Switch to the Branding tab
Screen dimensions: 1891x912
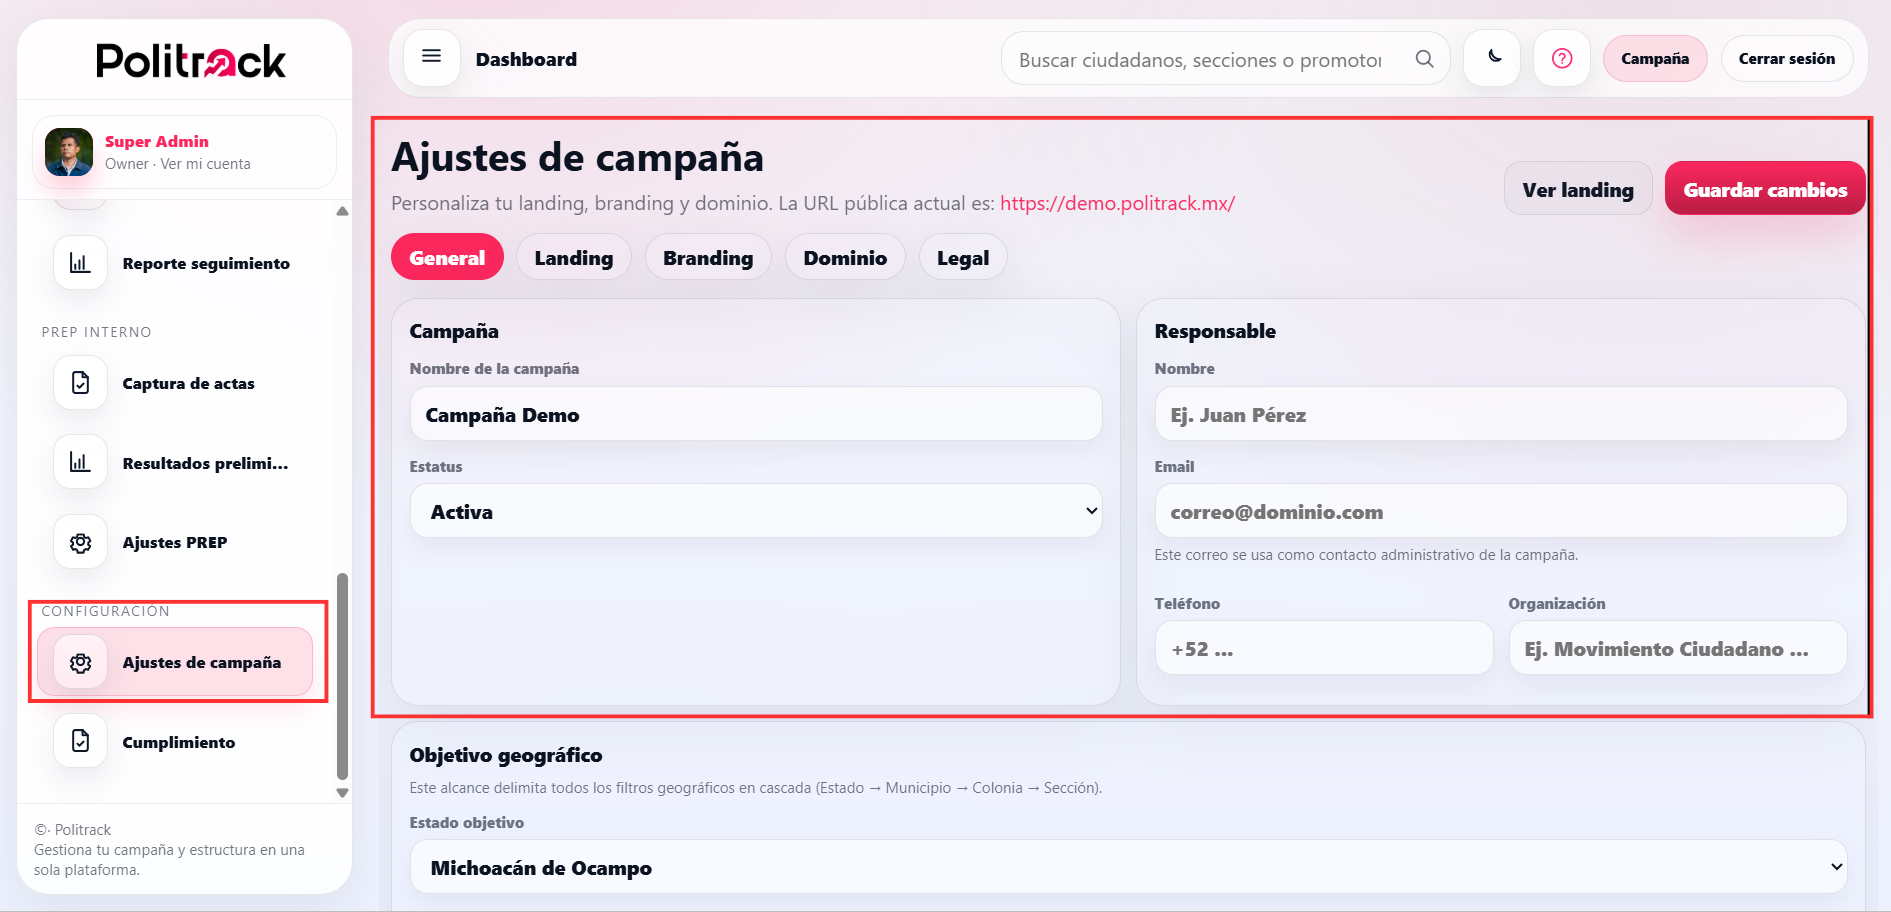[708, 257]
